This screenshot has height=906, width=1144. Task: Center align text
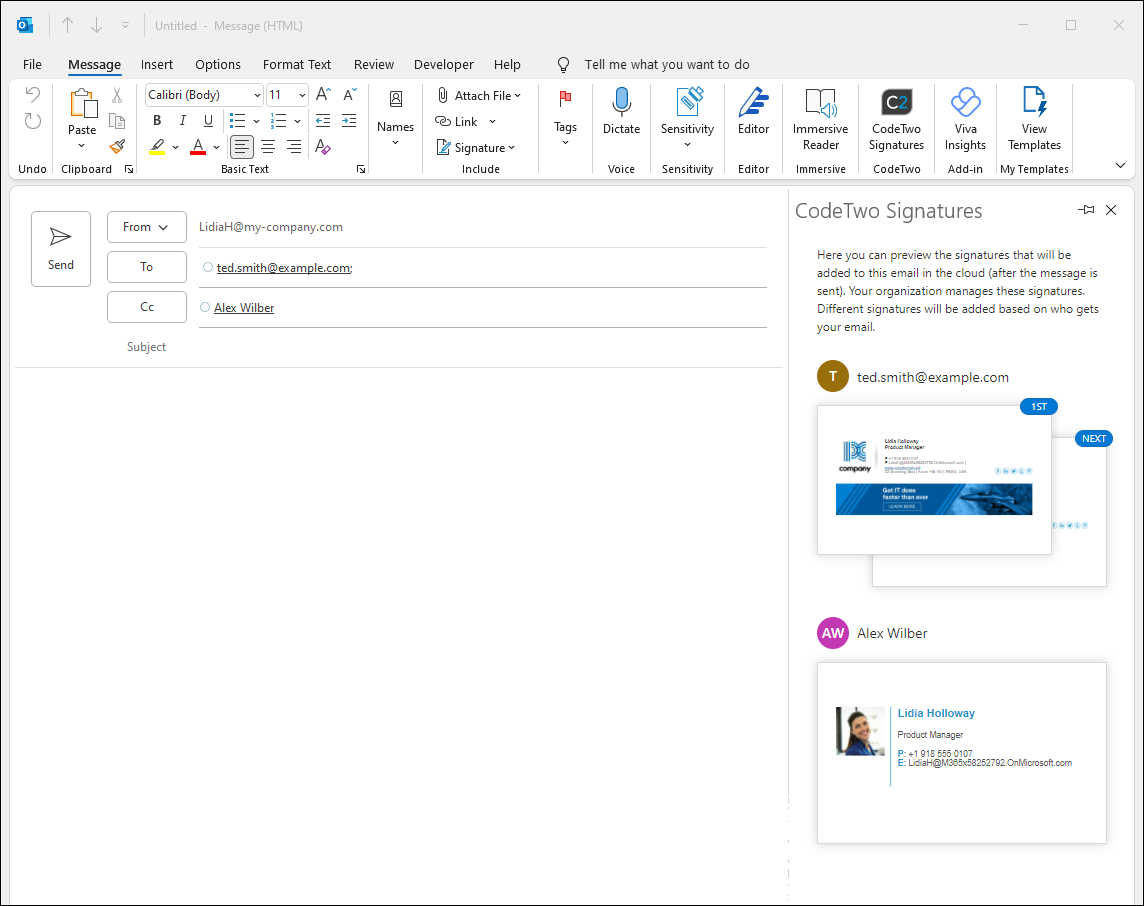point(268,147)
